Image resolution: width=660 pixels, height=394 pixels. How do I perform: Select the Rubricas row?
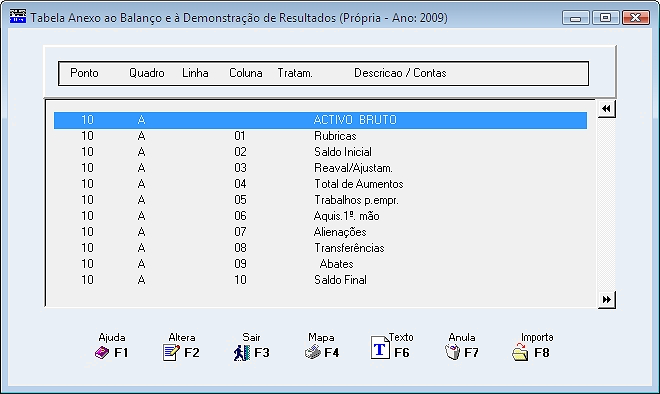[x=320, y=136]
